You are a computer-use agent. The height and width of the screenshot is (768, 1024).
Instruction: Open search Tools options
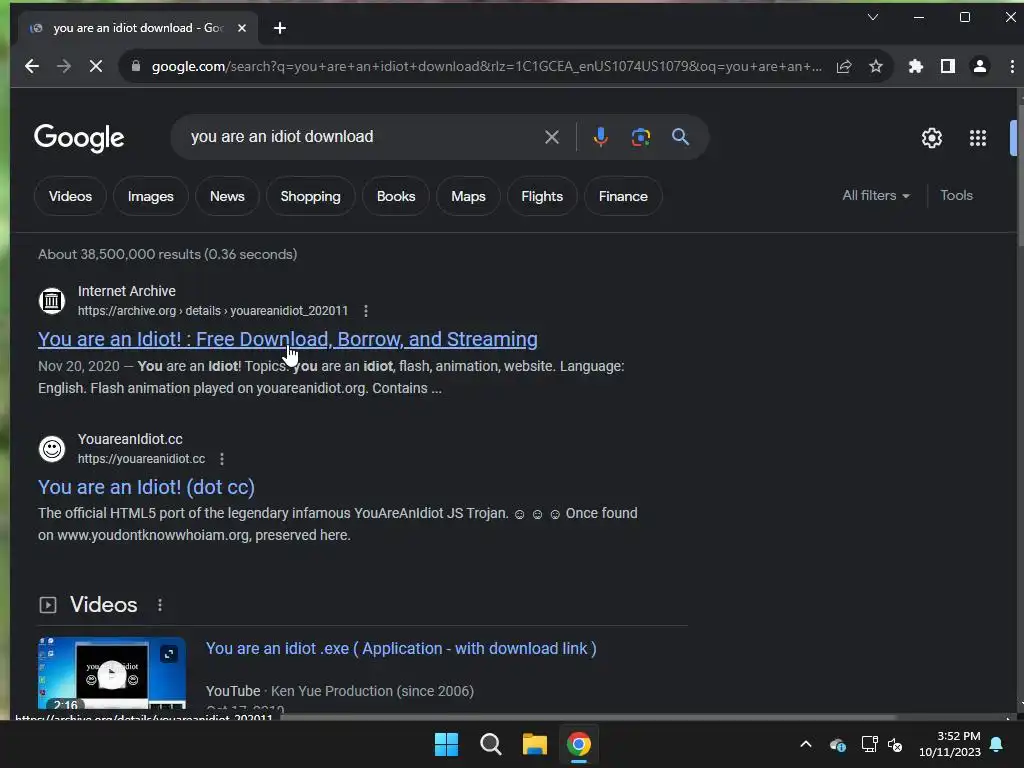click(x=956, y=195)
